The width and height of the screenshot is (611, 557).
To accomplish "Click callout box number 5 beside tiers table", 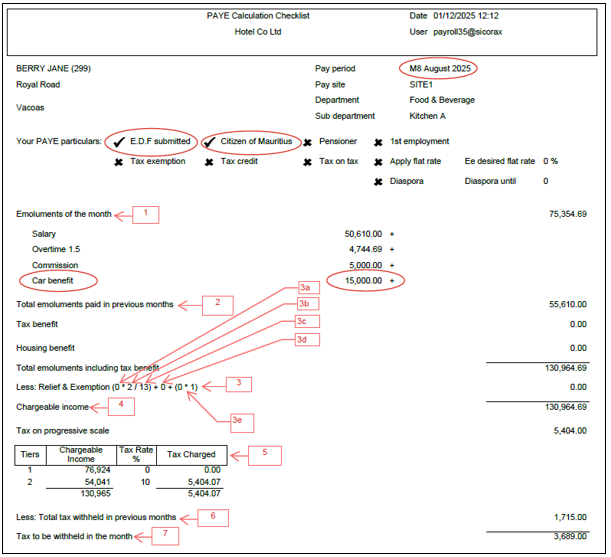I will pos(263,454).
